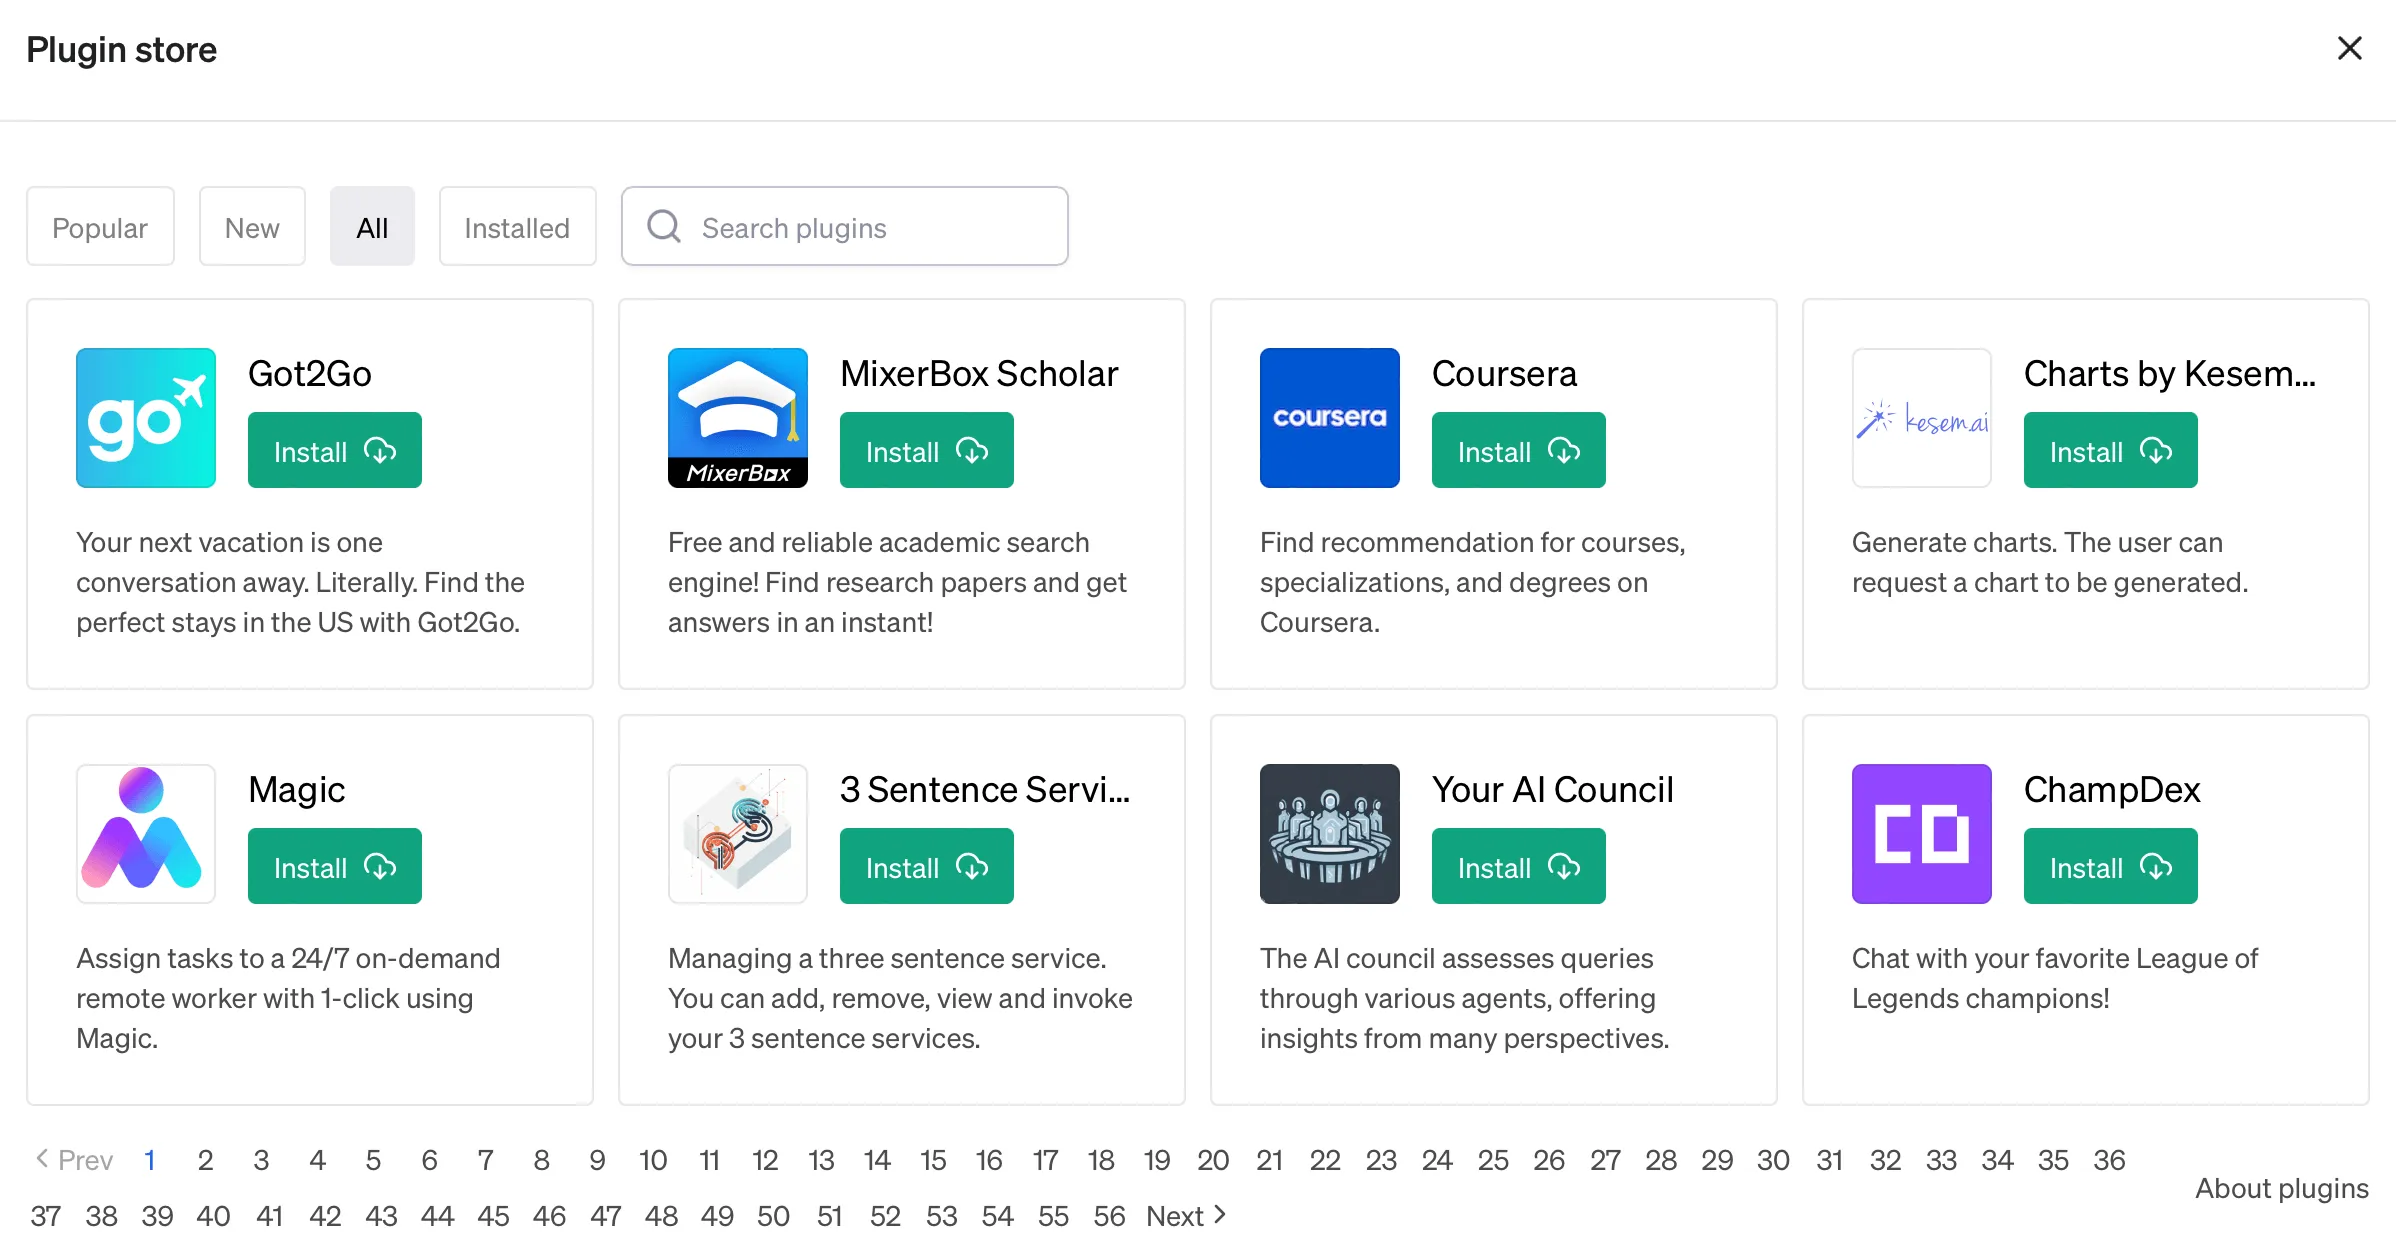Click the Magic plugin icon
2396x1254 pixels.
(x=146, y=832)
